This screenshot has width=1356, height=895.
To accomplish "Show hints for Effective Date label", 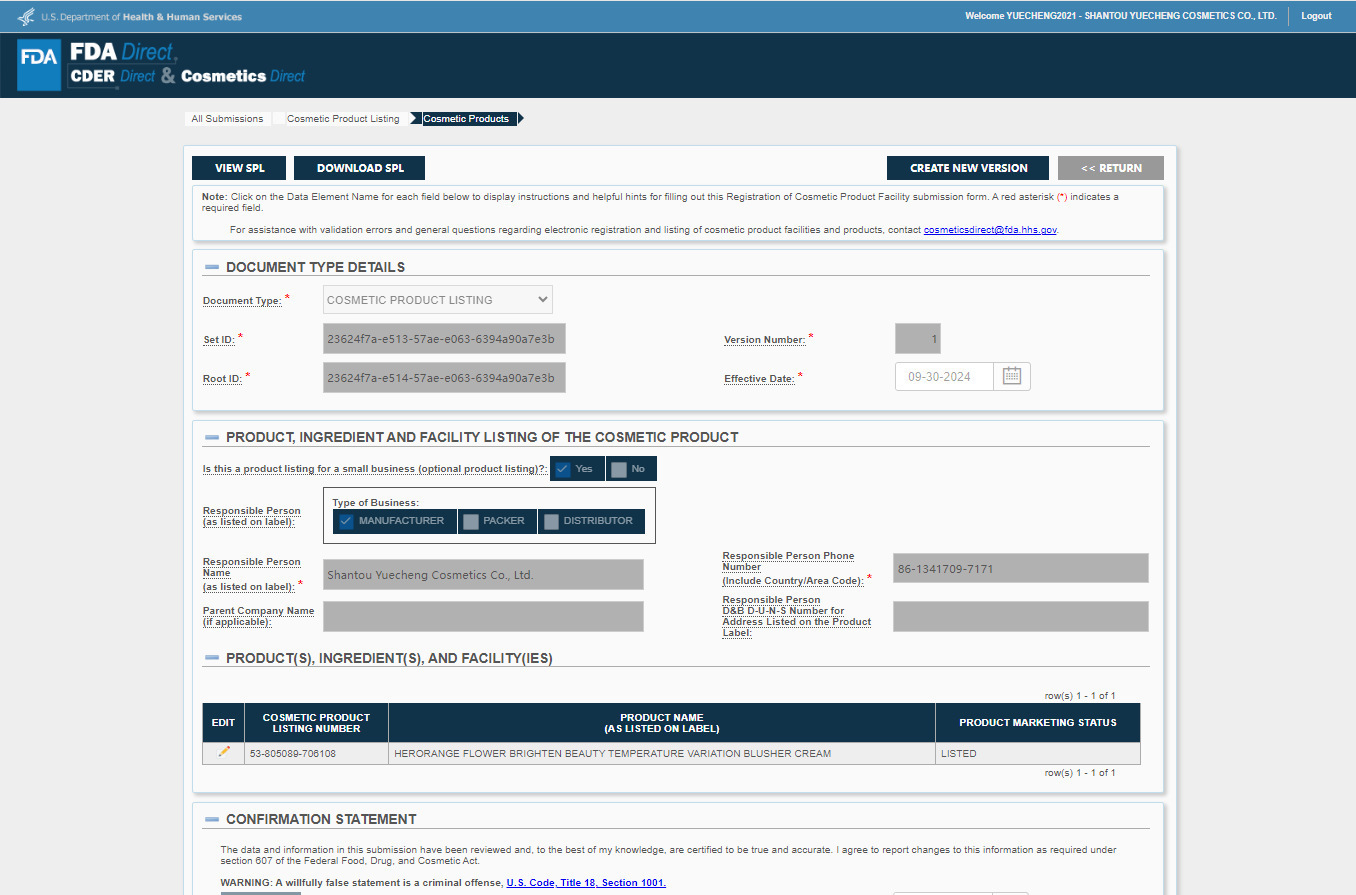I will pyautogui.click(x=759, y=379).
